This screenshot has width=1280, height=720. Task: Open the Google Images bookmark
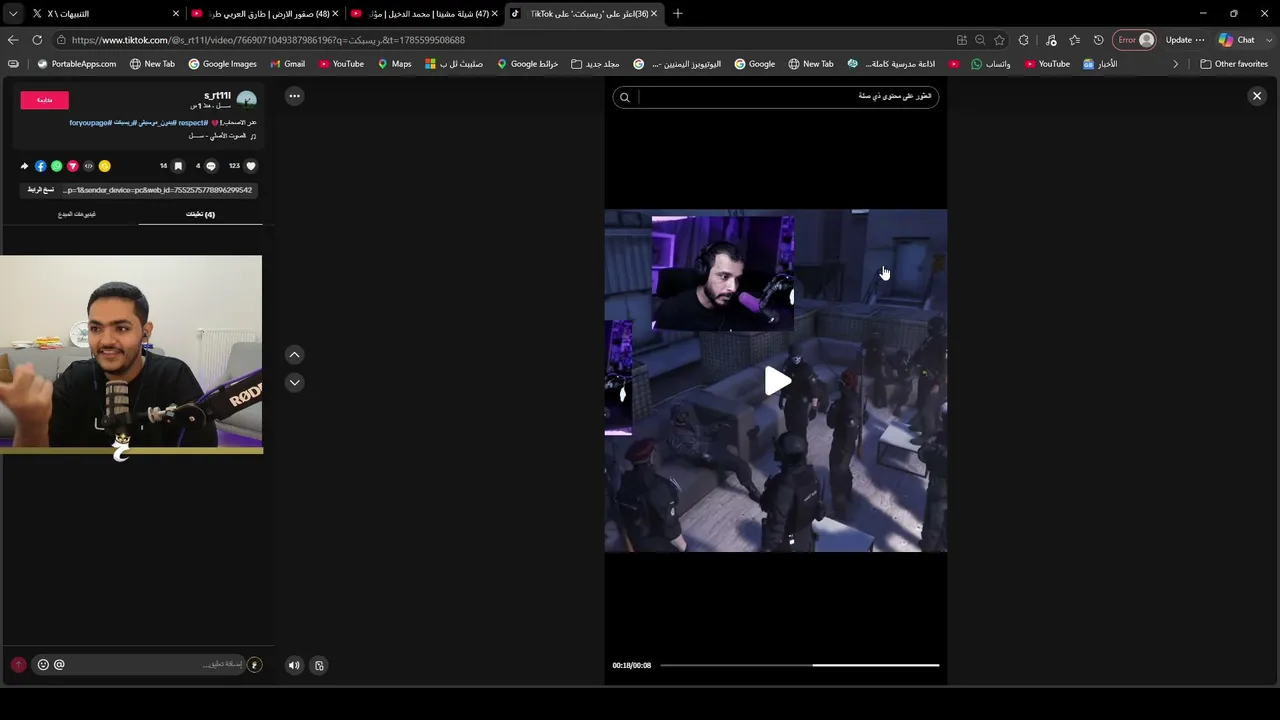222,64
